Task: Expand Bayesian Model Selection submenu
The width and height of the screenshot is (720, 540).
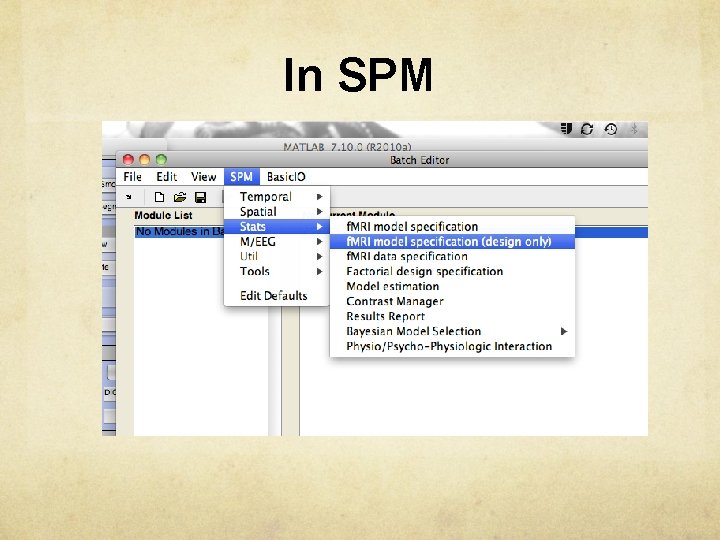Action: [452, 331]
